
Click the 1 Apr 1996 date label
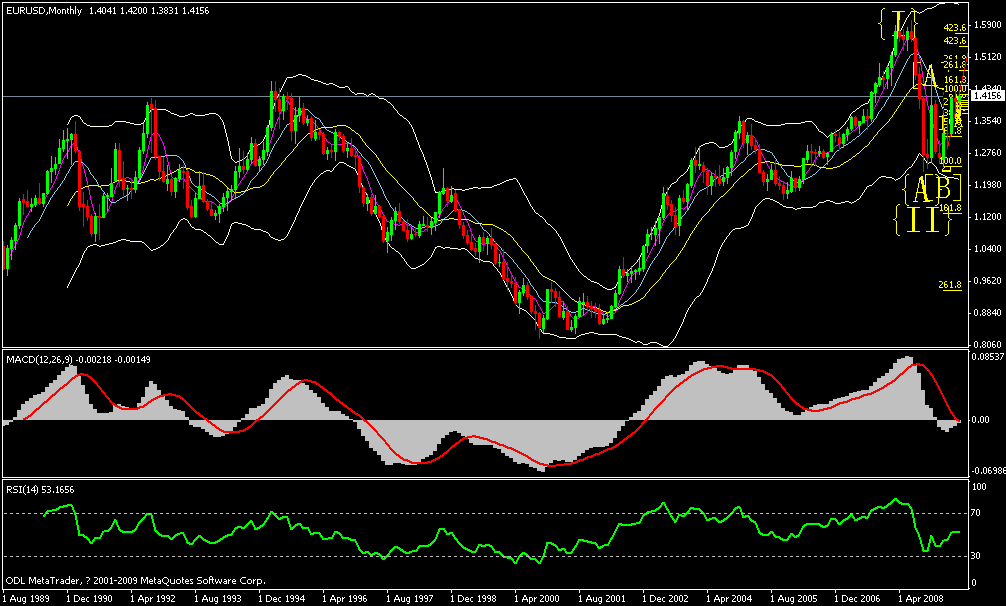(x=345, y=598)
